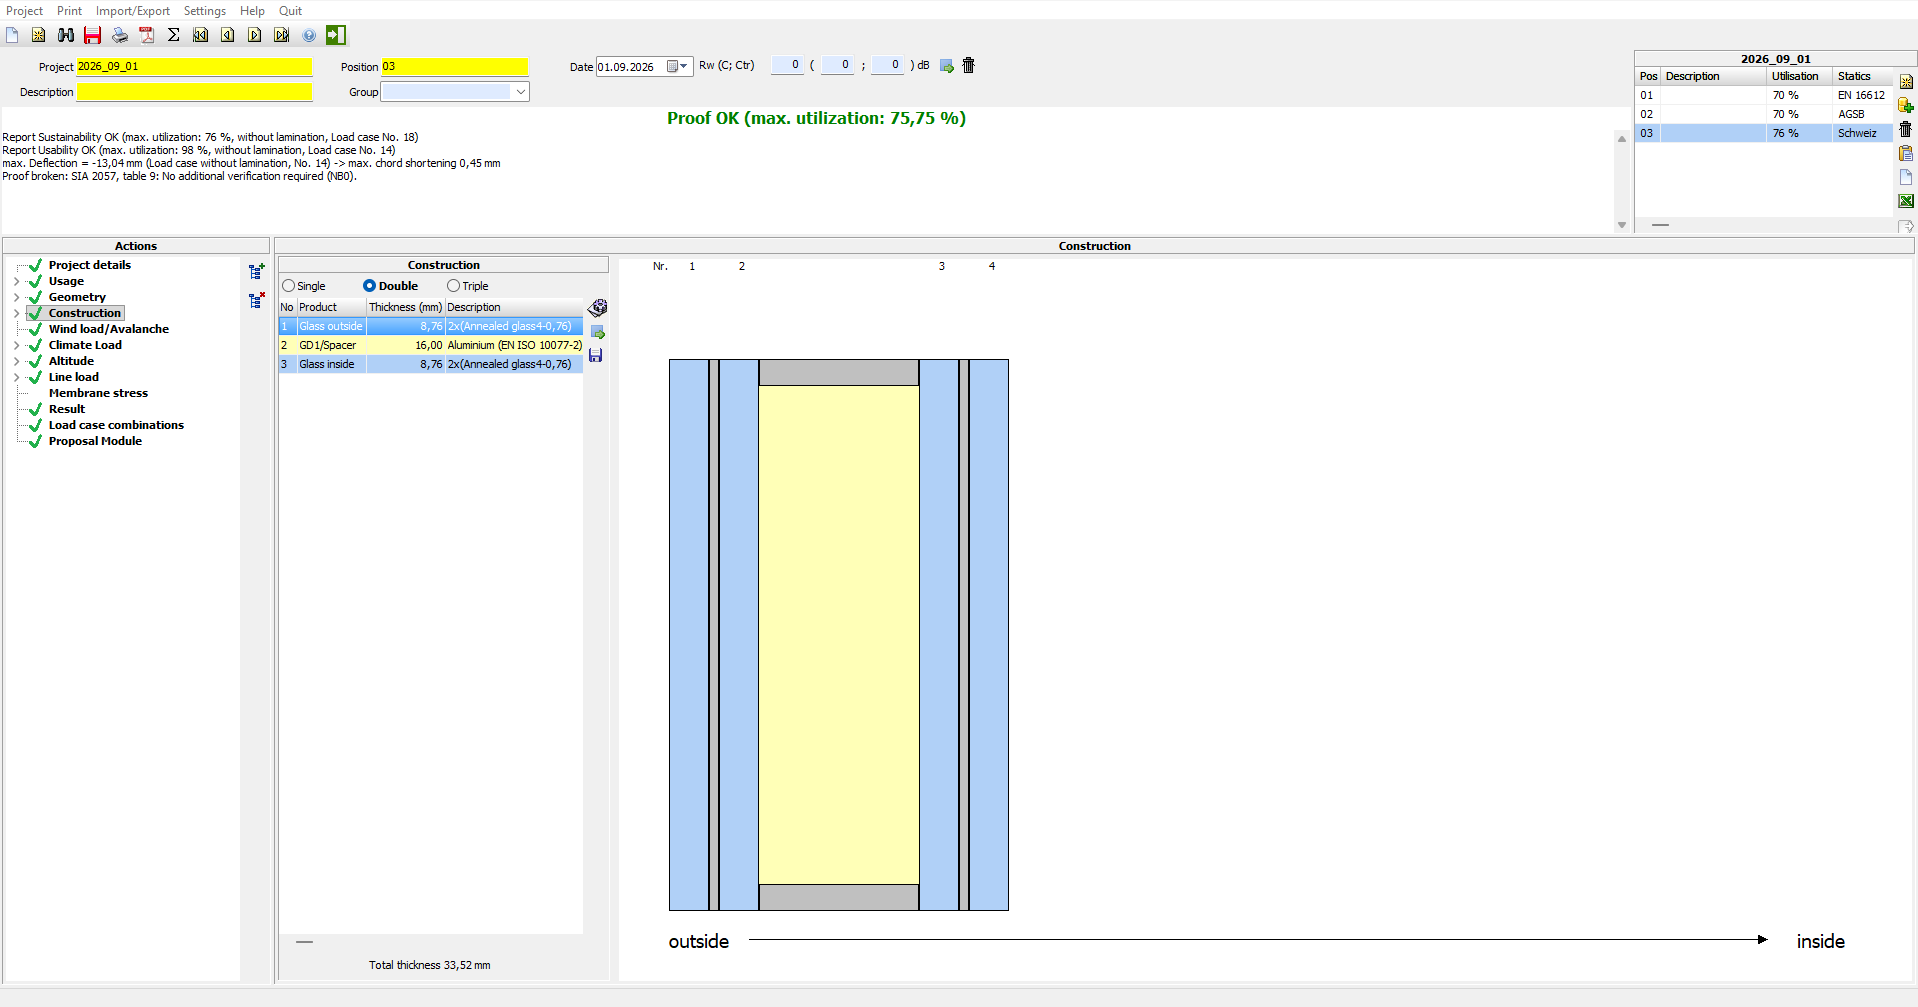Open the Date picker dropdown arrow
This screenshot has height=1007, width=1918.
684,67
